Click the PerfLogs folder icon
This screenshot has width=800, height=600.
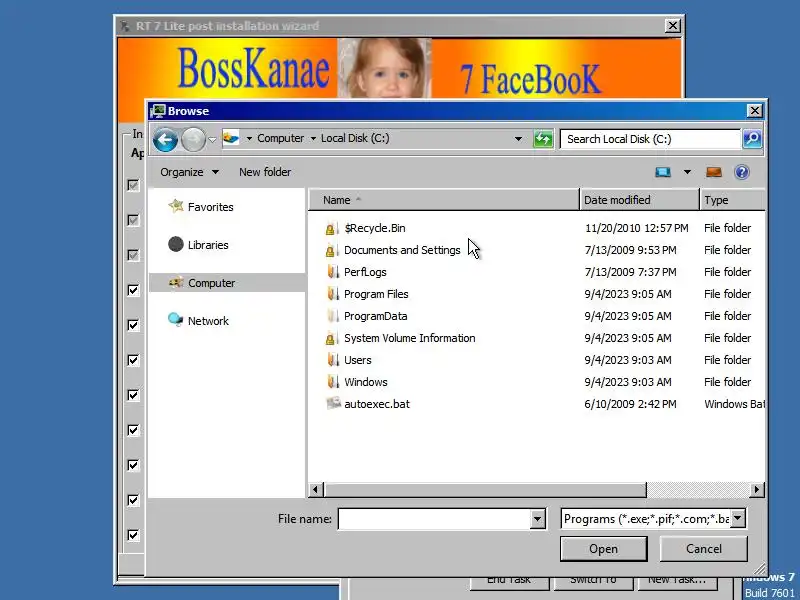(x=333, y=272)
